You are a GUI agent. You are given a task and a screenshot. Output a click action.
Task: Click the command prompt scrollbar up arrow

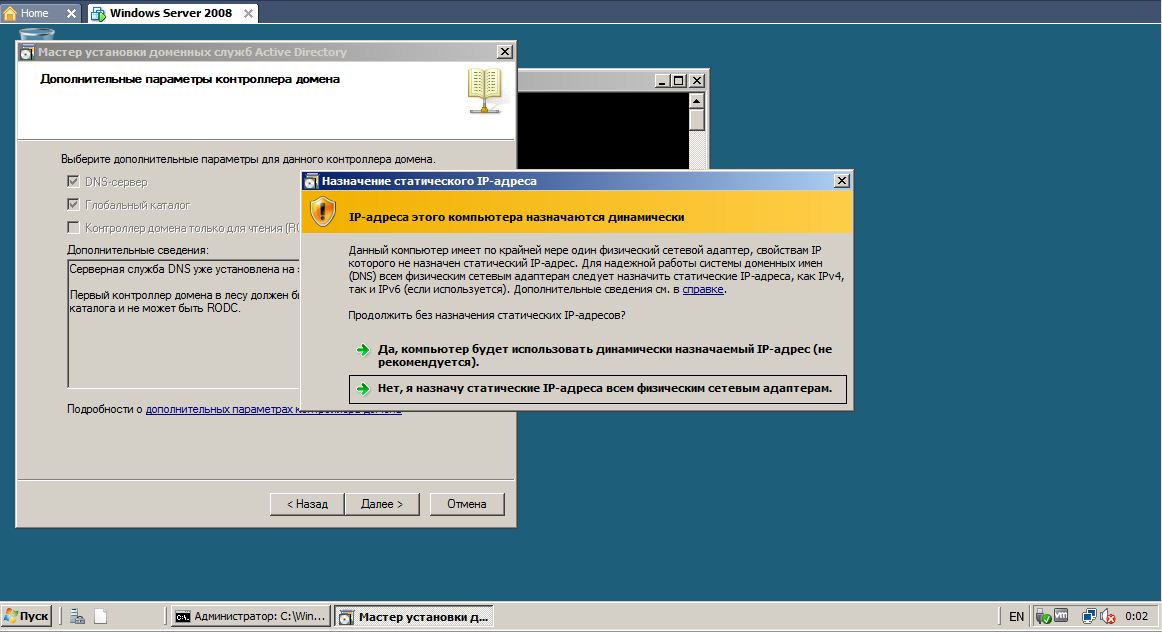tap(696, 100)
